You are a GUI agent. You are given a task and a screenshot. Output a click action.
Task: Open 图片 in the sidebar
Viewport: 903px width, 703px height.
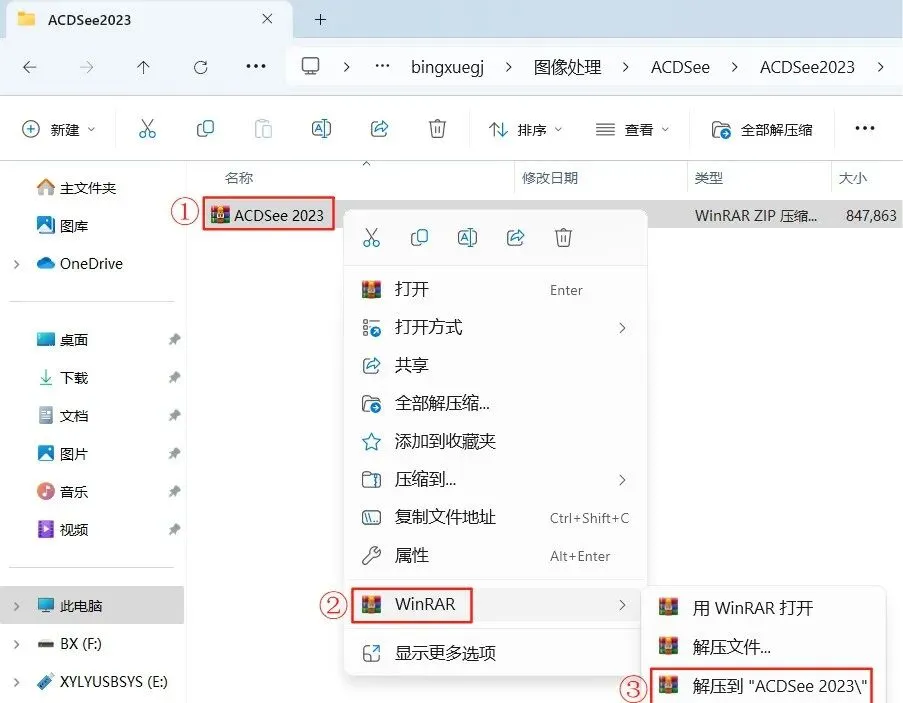[63, 454]
